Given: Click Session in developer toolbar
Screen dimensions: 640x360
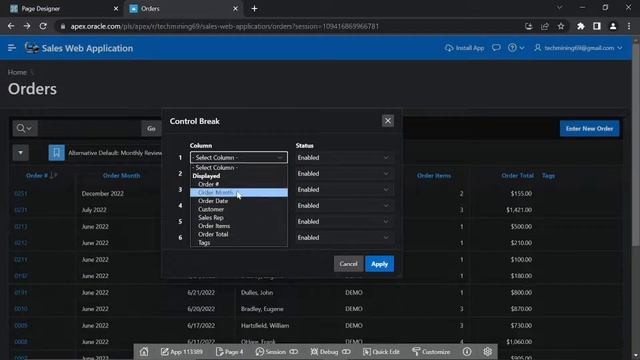Looking at the screenshot, I should click(276, 351).
